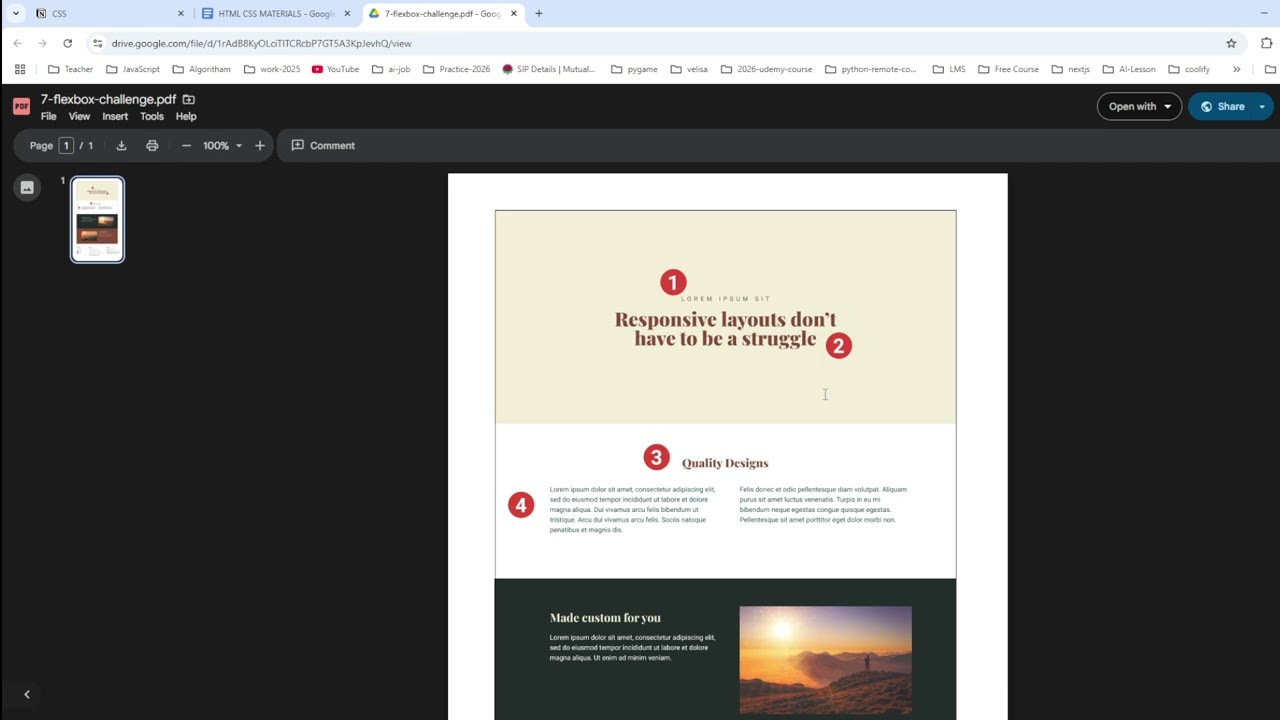Viewport: 1280px width, 720px height.
Task: Open the Practice-2026 bookmark folder
Action: tap(457, 69)
